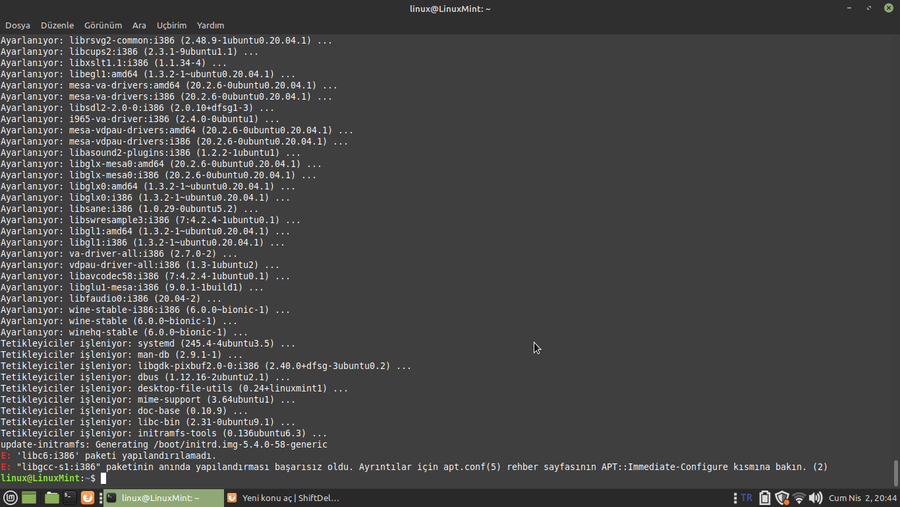The image size is (900, 507).
Task: Close the terminal window
Action: 889,8
